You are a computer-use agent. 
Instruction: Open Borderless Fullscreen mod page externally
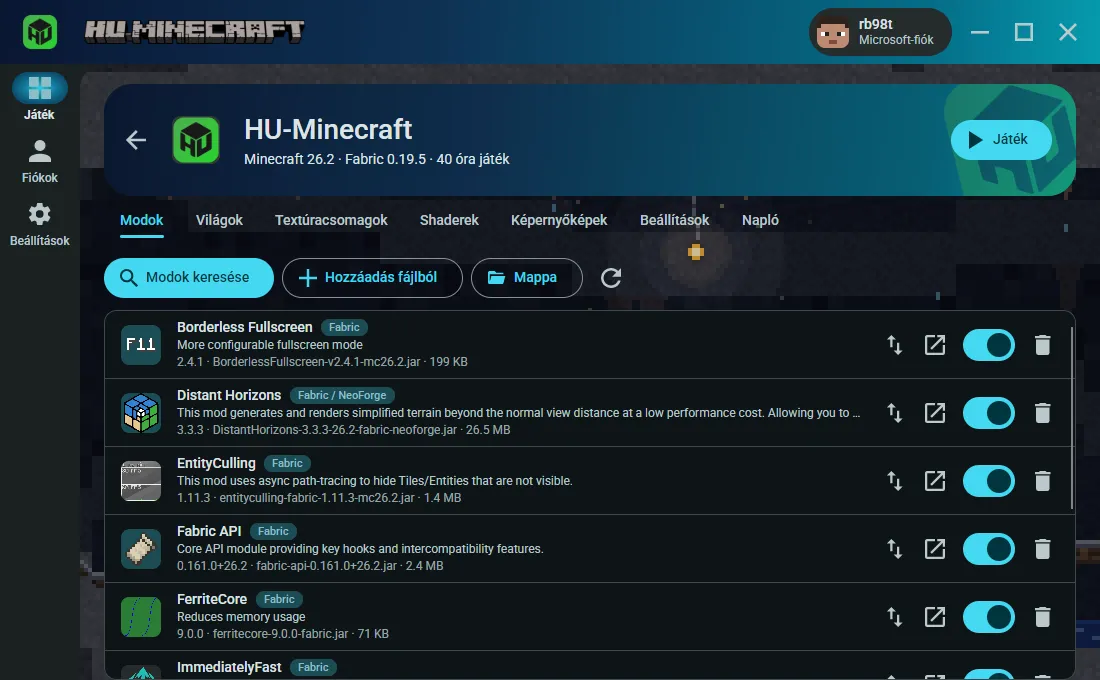tap(935, 345)
